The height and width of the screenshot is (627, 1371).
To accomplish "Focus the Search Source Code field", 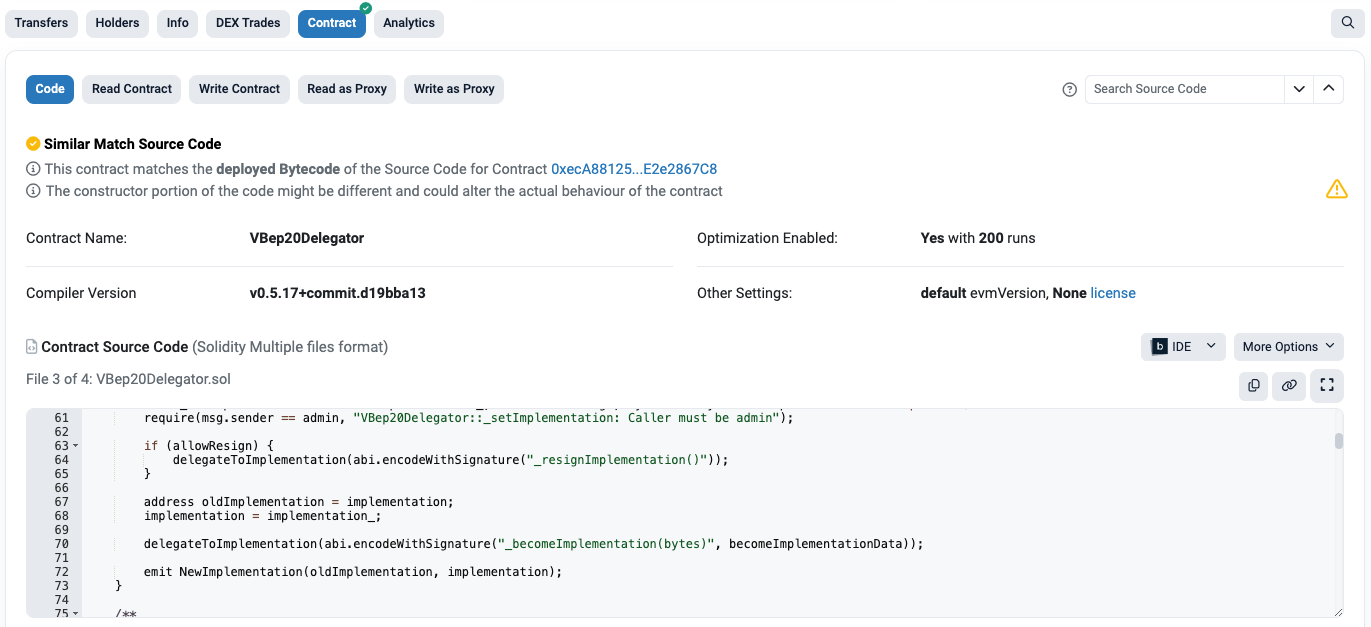I will [x=1184, y=89].
